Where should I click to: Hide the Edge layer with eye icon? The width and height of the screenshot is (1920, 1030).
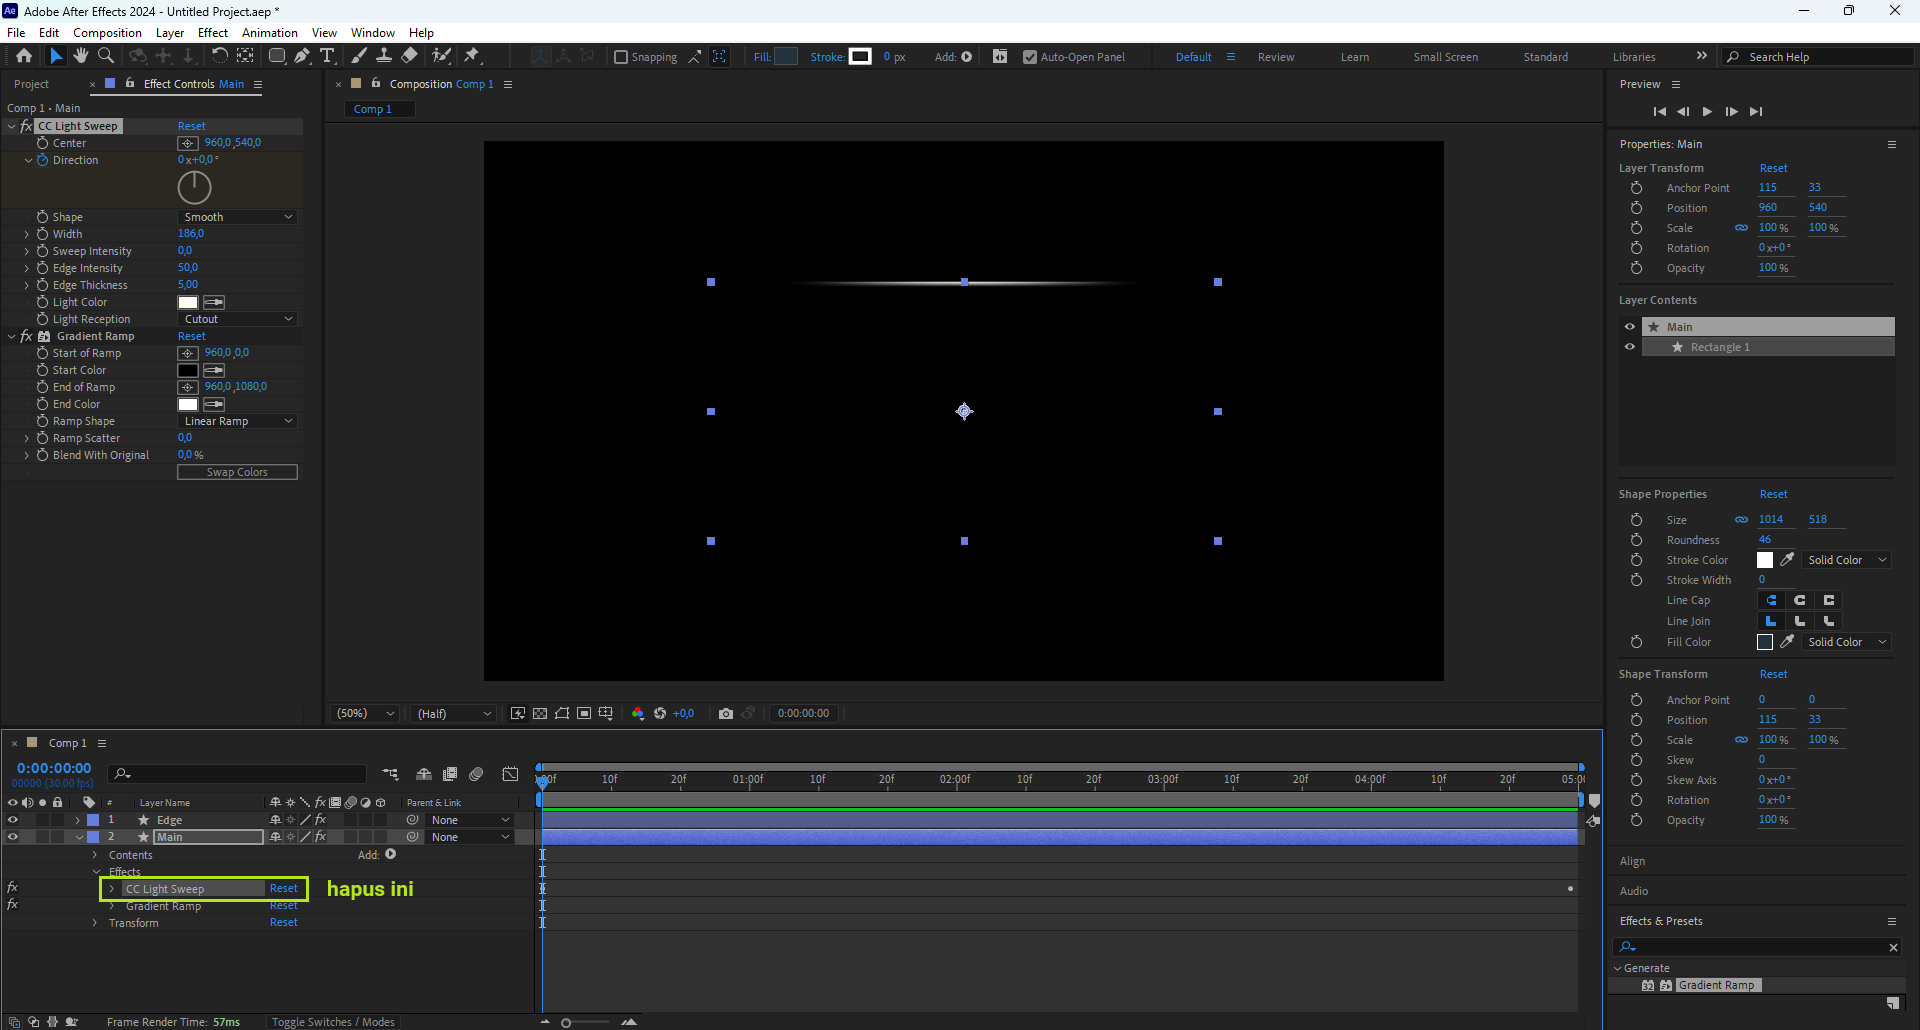[13, 820]
